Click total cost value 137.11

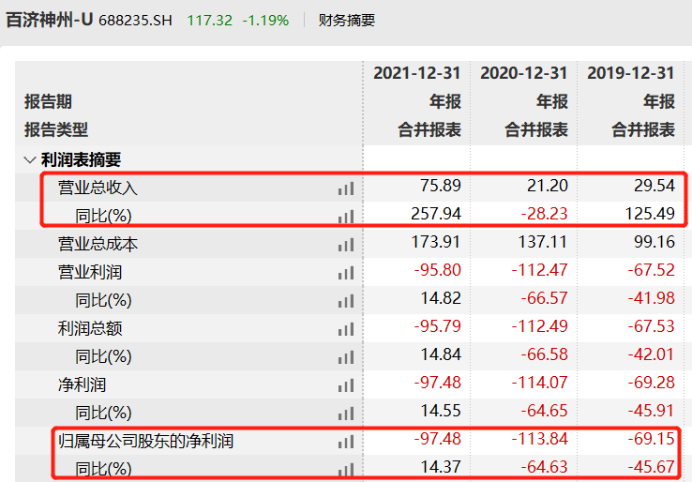[543, 242]
